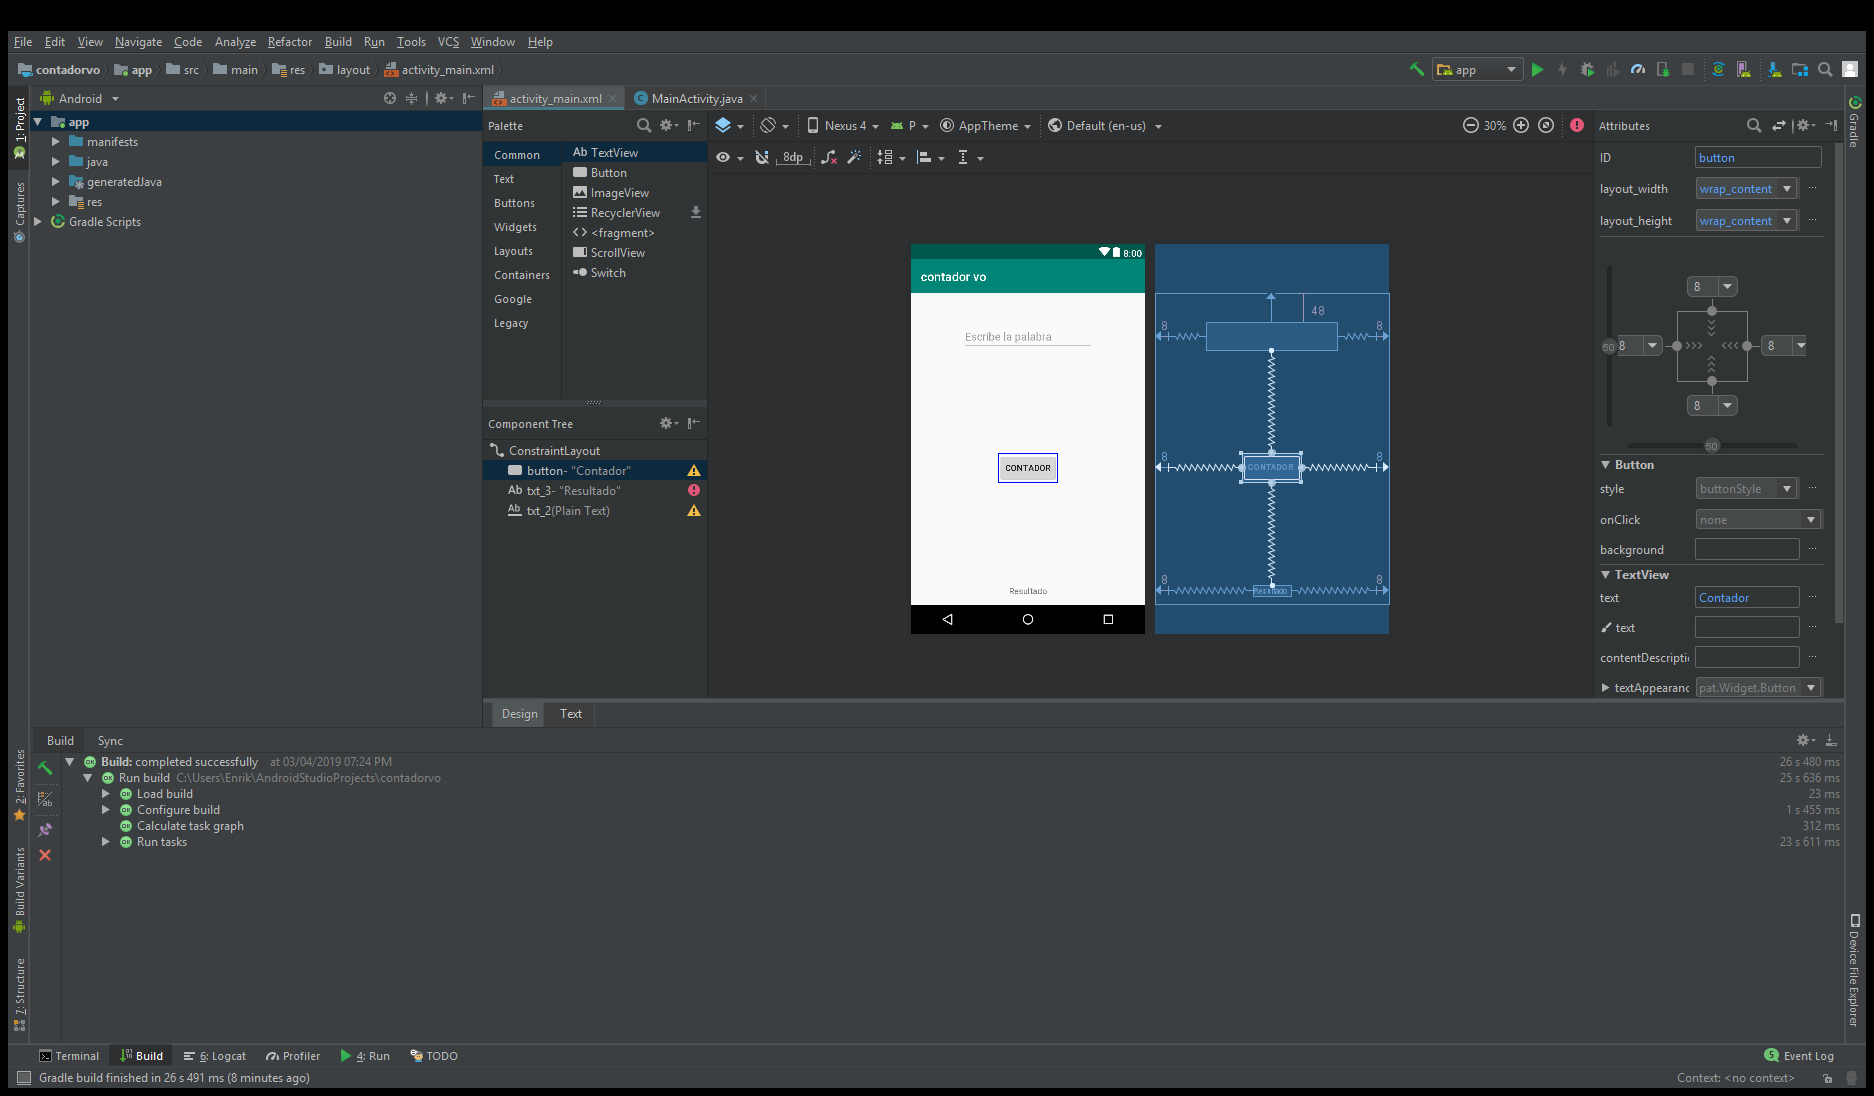
Task: Open the app run configuration dropdown
Action: tap(1478, 69)
